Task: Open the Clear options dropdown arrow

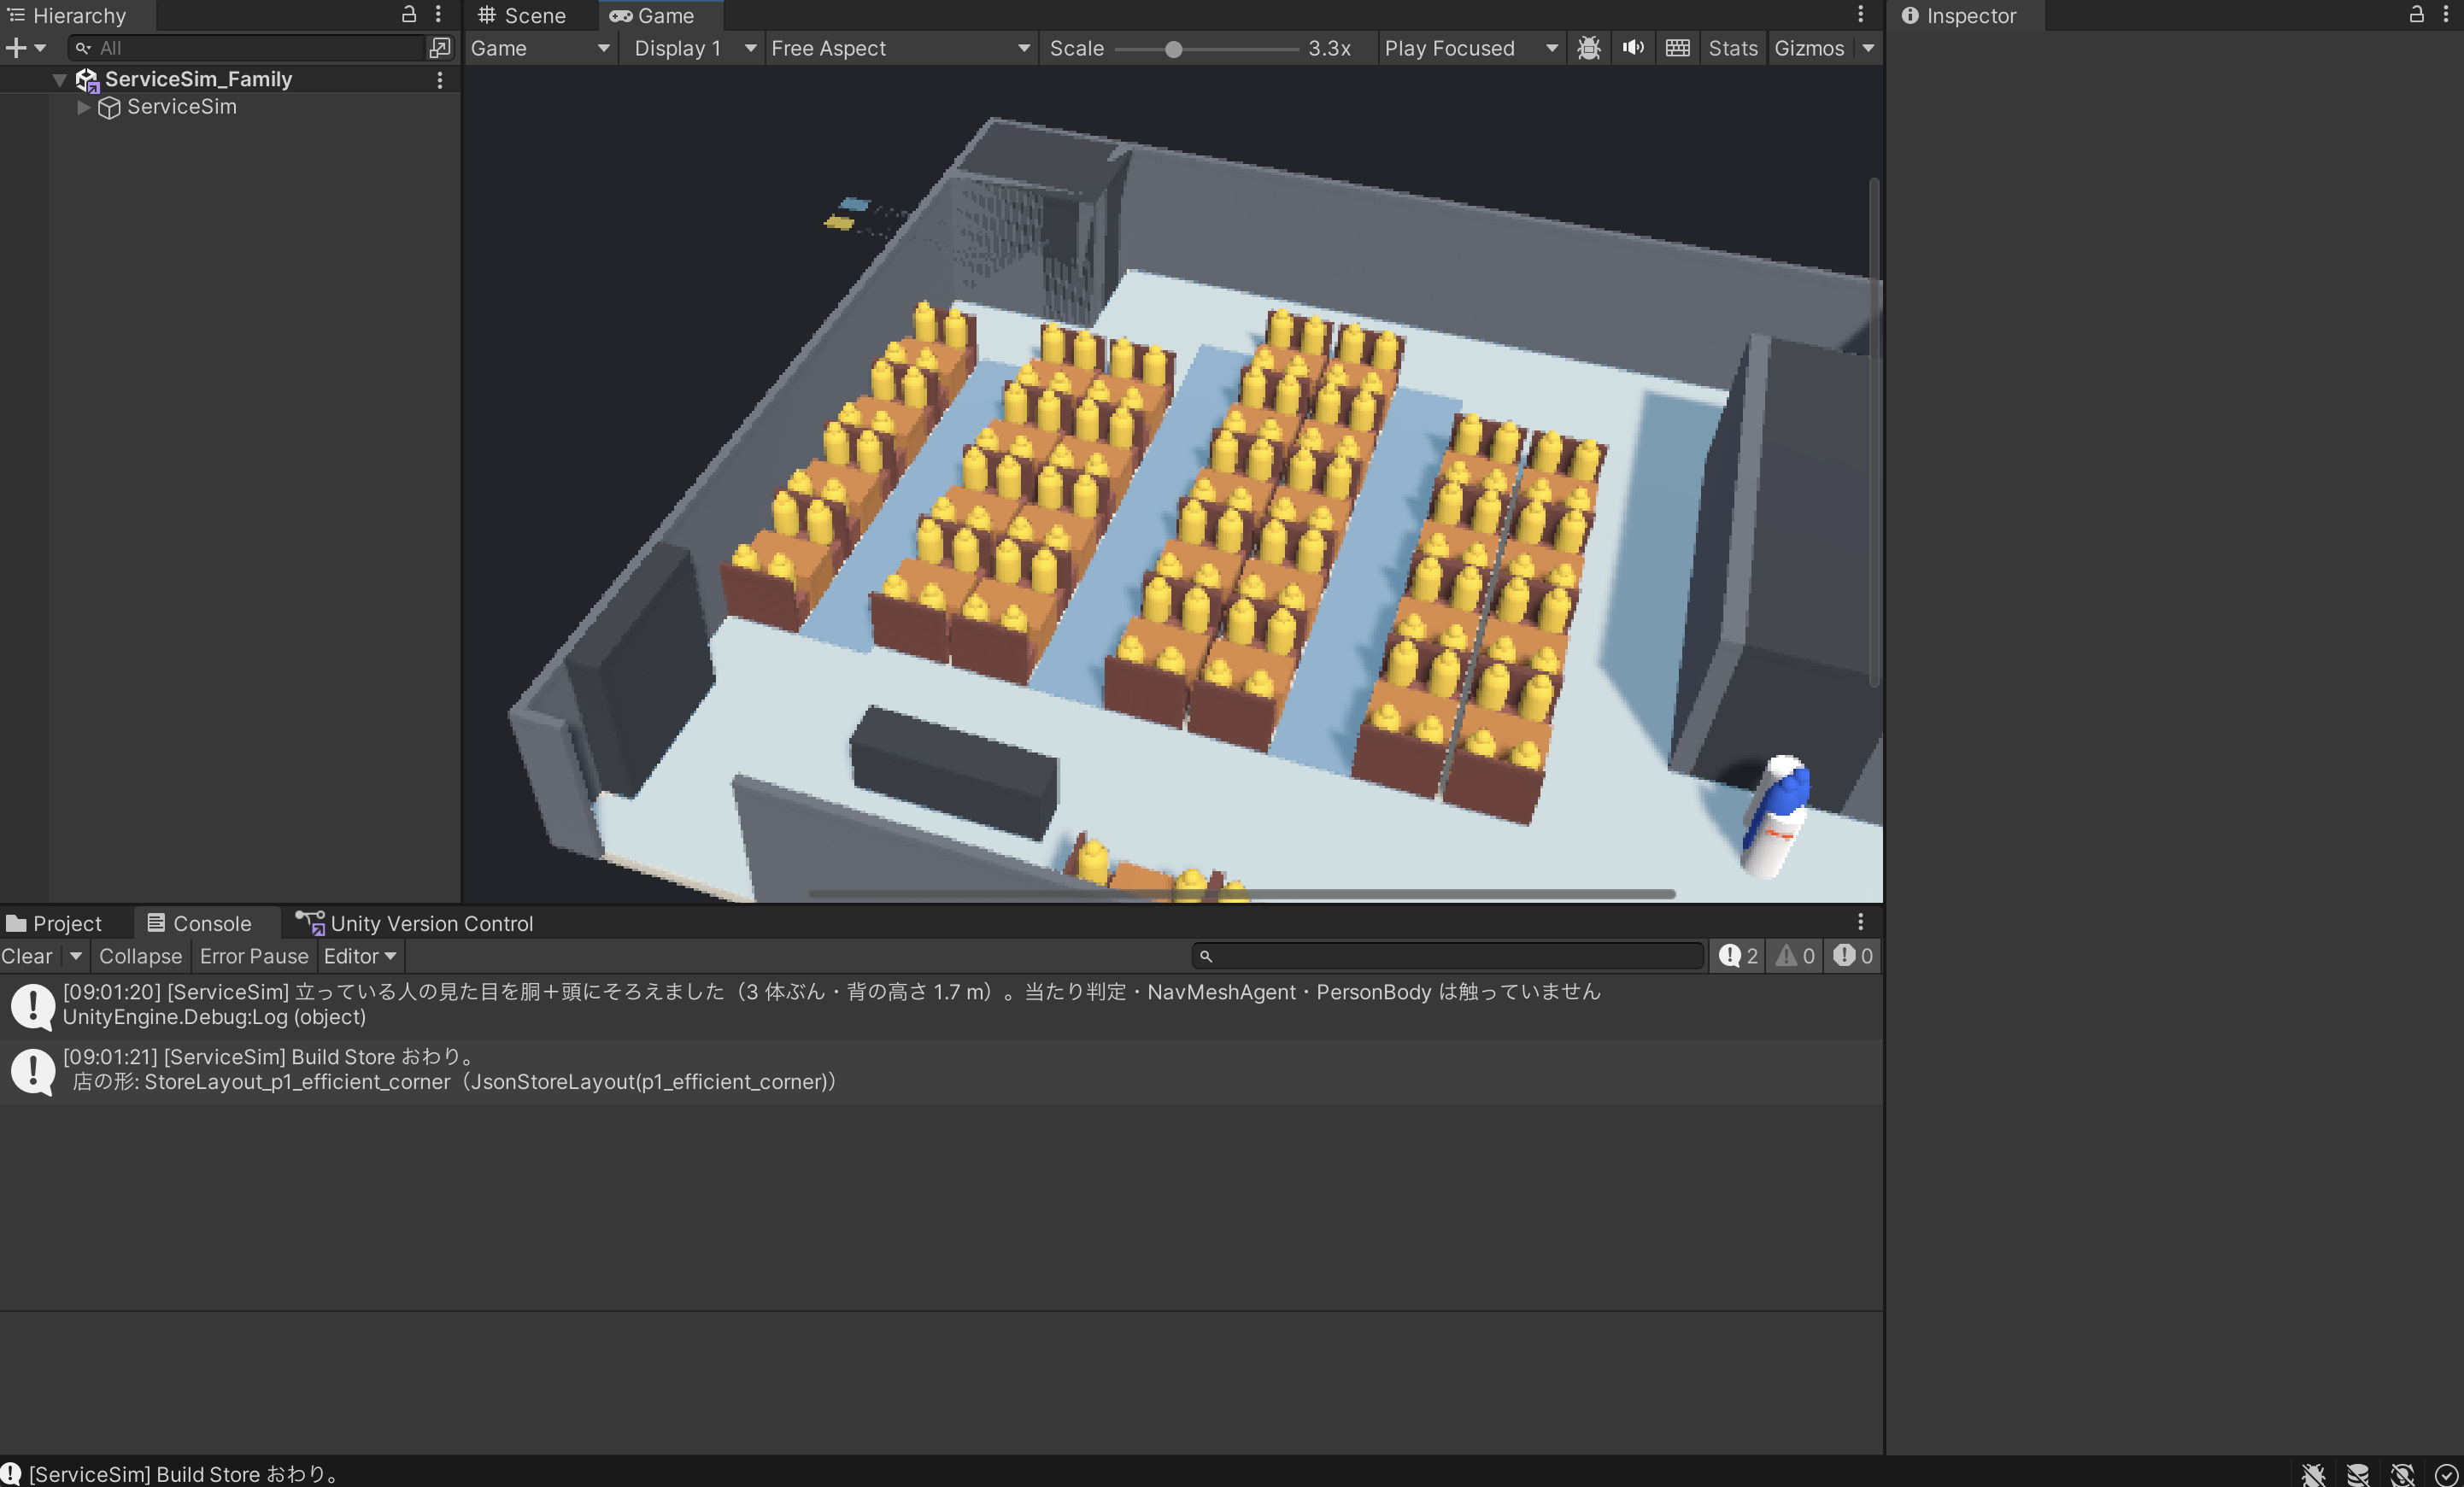Action: pyautogui.click(x=75, y=955)
